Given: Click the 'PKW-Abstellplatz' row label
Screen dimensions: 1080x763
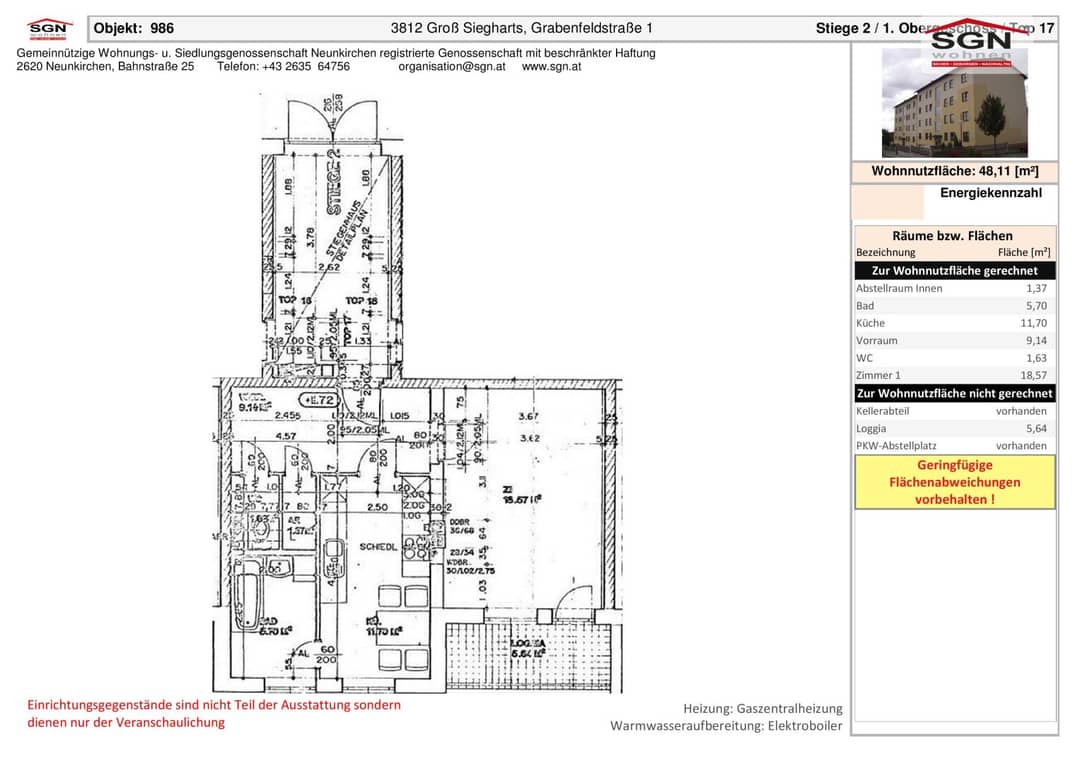Looking at the screenshot, I should pos(896,446).
